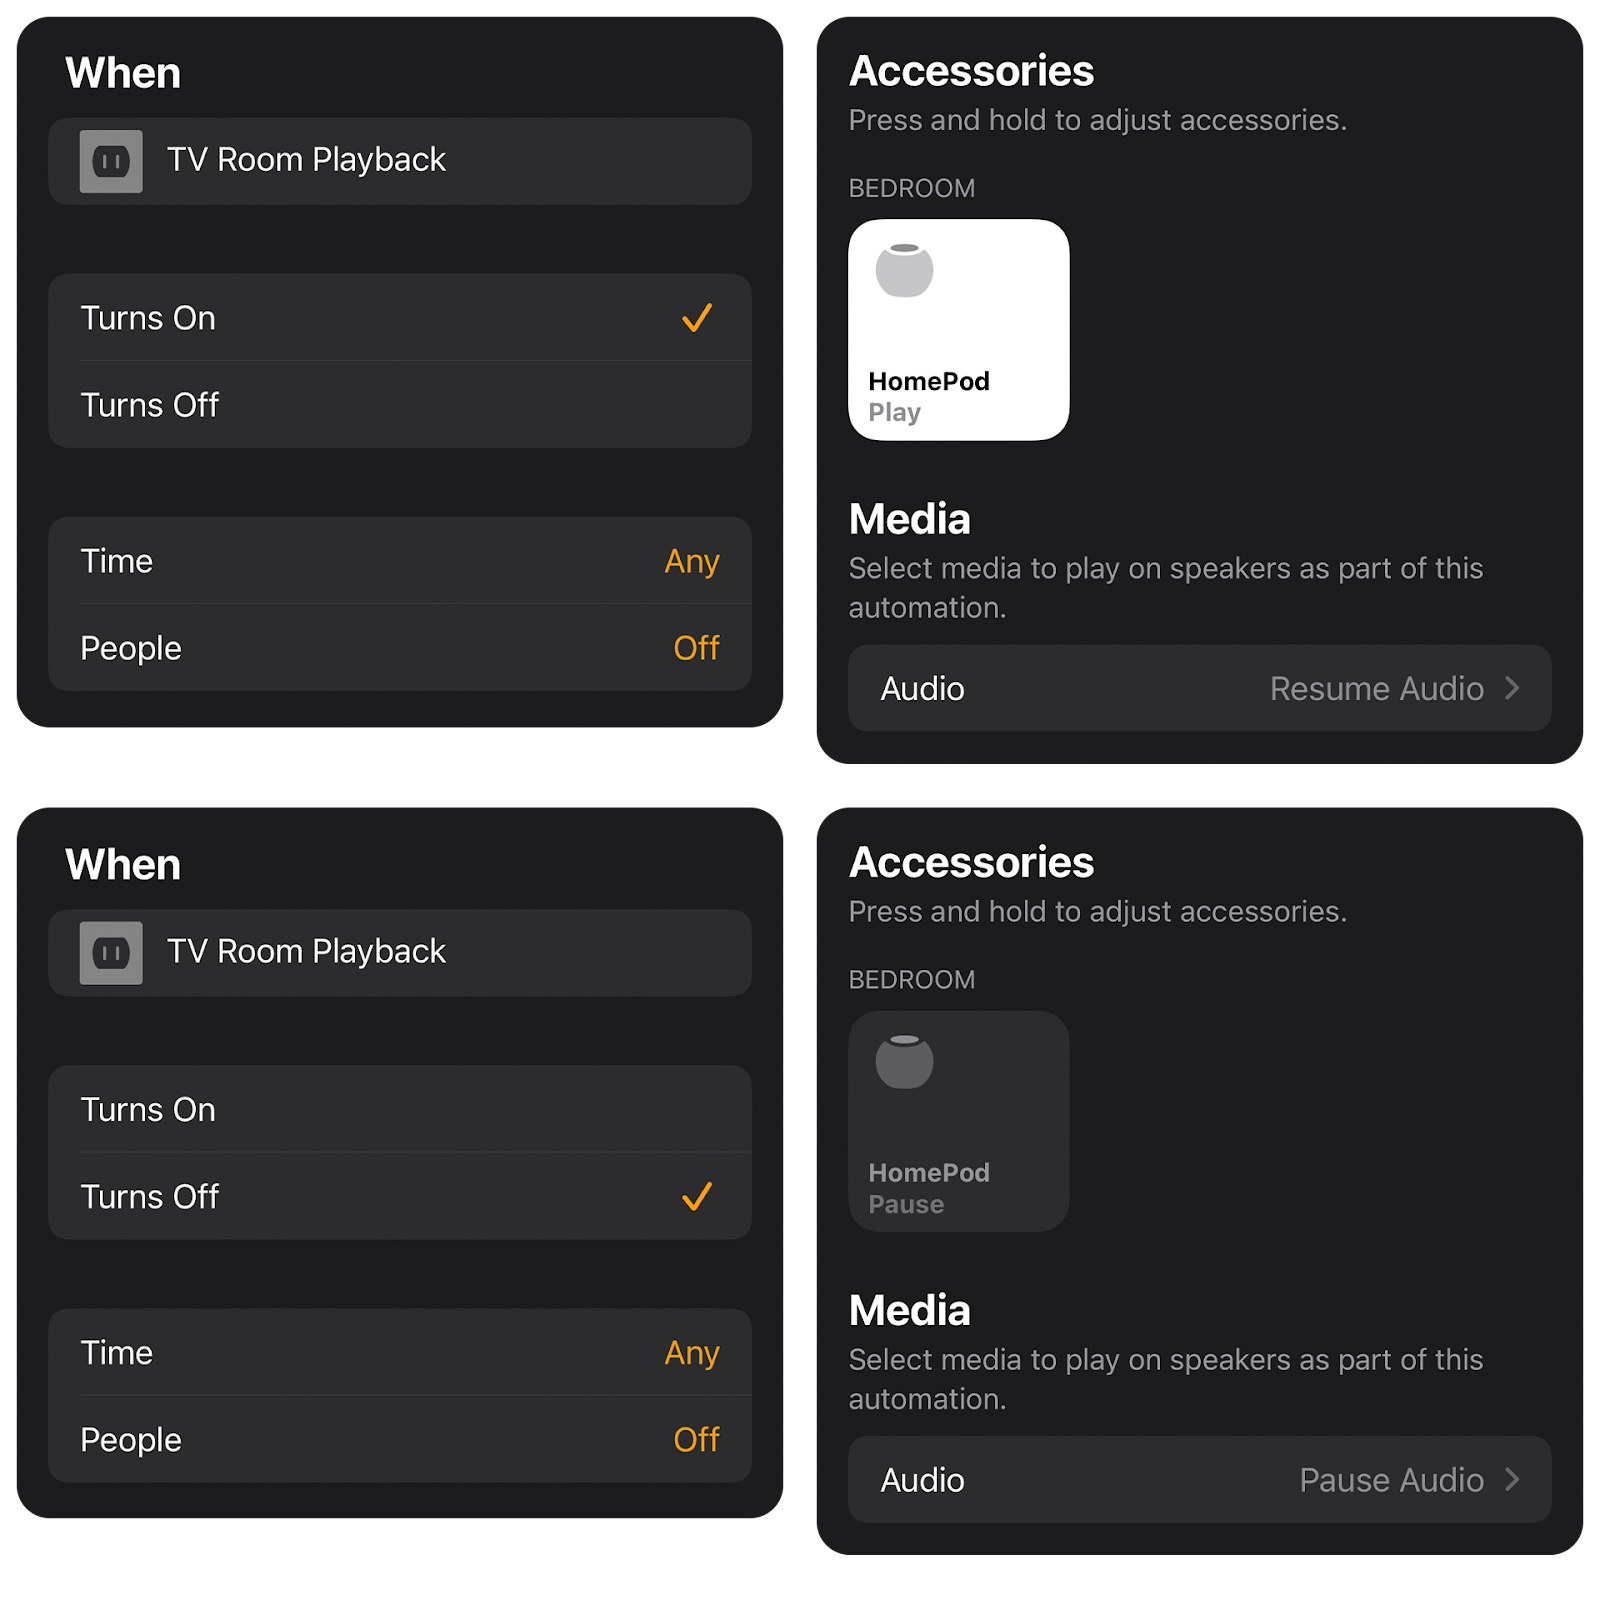1600x1600 pixels.
Task: Open the bottom TV Room Playback row
Action: pyautogui.click(x=400, y=953)
